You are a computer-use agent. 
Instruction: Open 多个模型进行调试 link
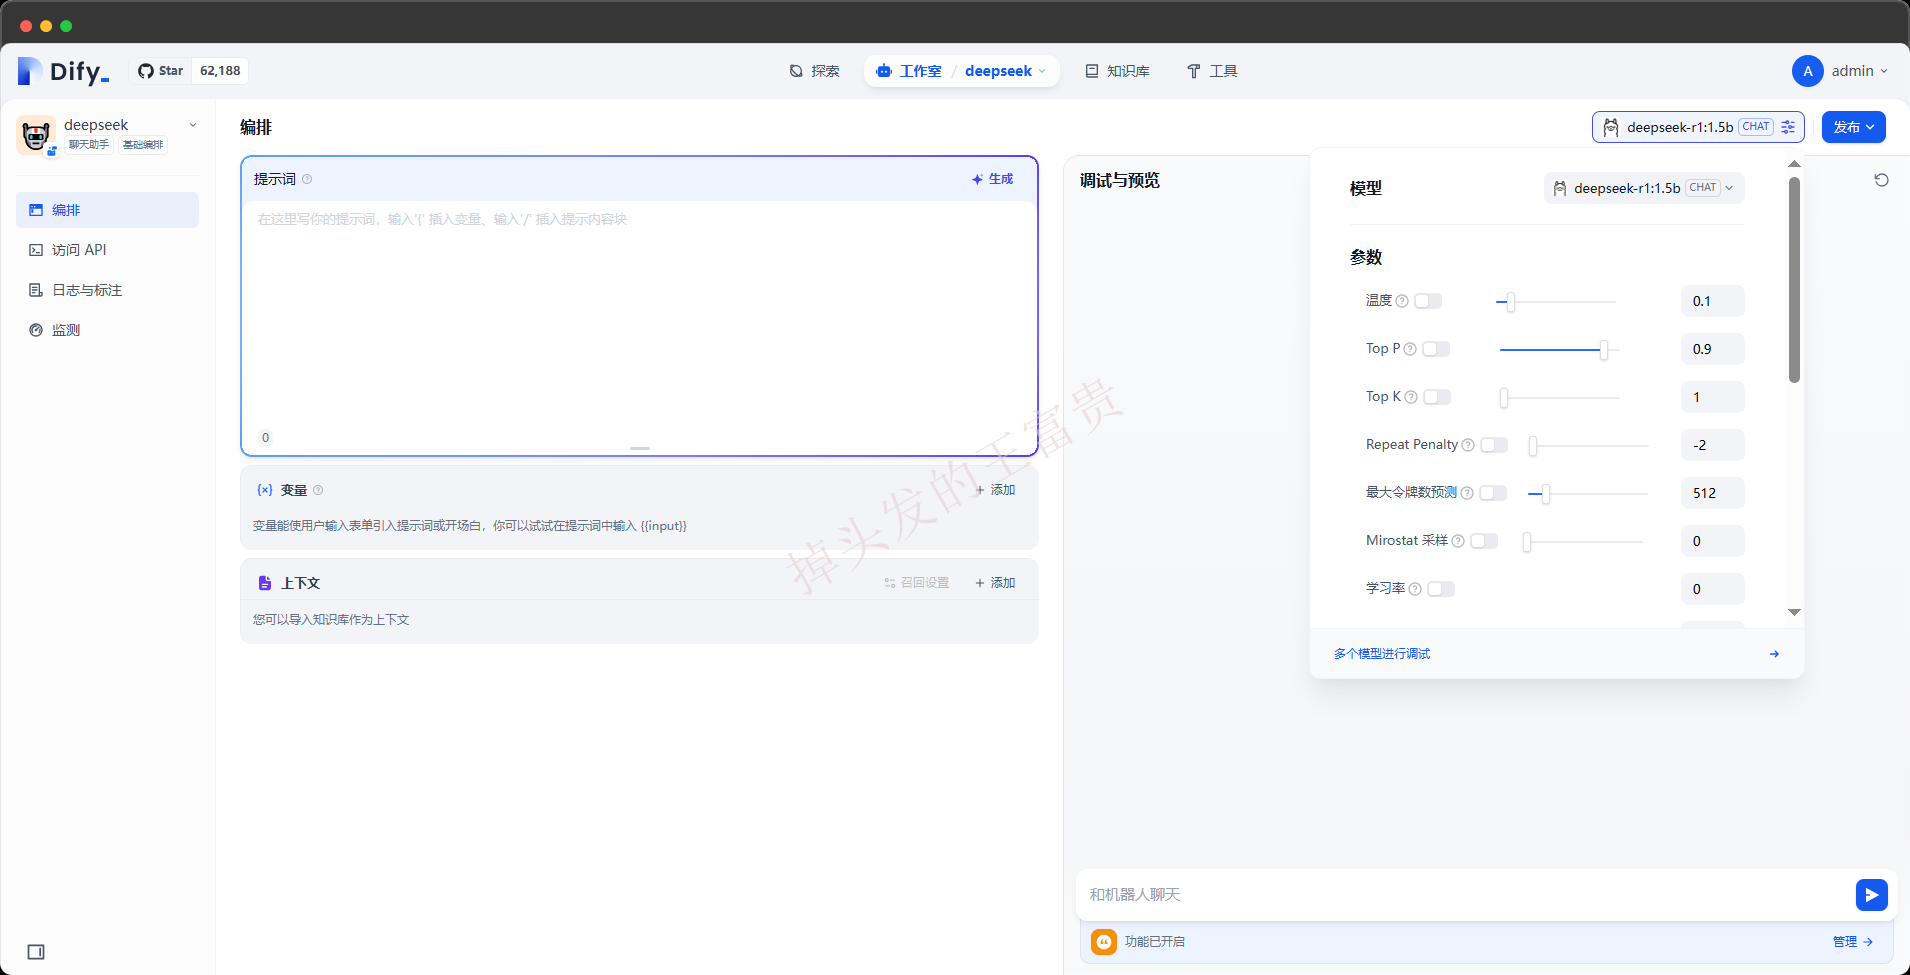[x=1382, y=654]
